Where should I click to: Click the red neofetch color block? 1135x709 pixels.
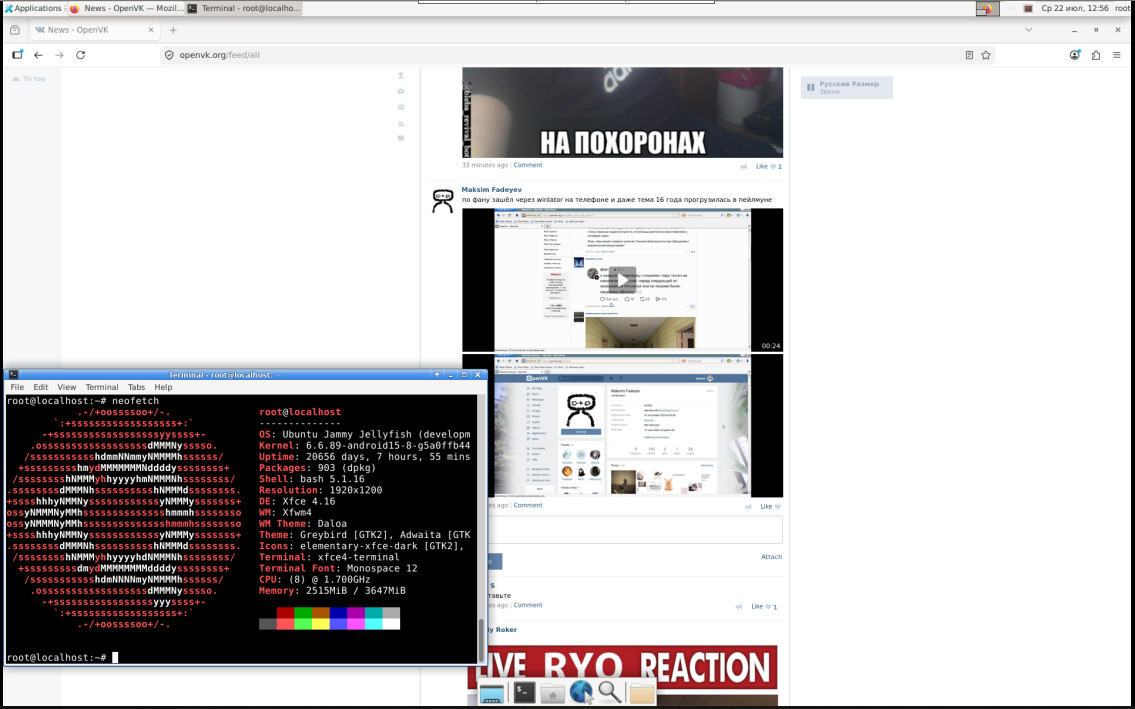285,613
